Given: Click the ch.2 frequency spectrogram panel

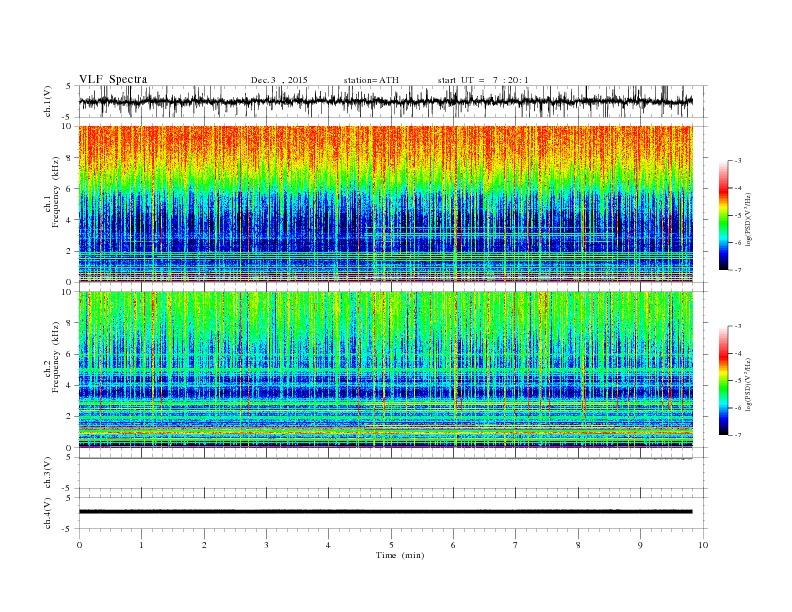Looking at the screenshot, I should click(385, 370).
